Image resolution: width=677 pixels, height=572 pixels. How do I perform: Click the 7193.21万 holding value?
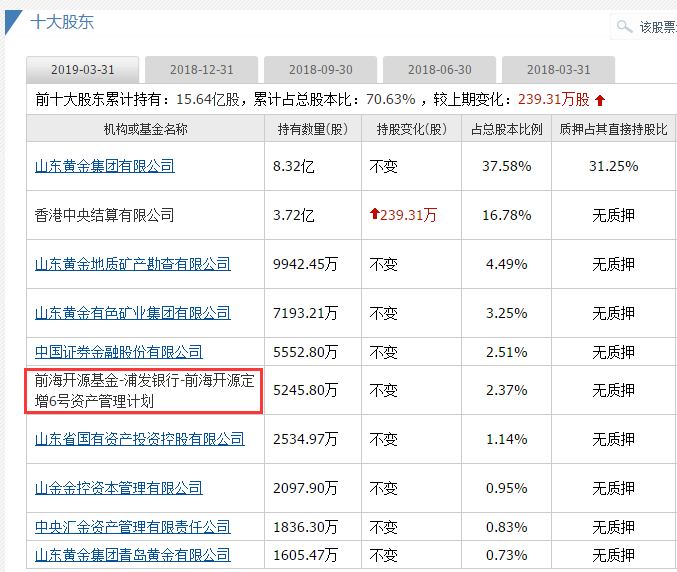(x=305, y=313)
